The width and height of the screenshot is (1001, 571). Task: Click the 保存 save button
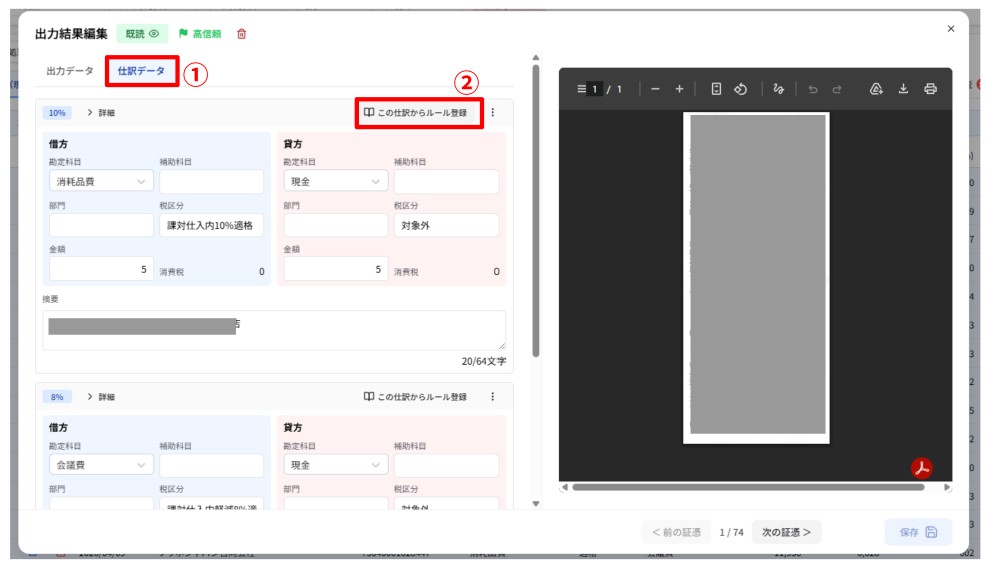click(x=918, y=532)
